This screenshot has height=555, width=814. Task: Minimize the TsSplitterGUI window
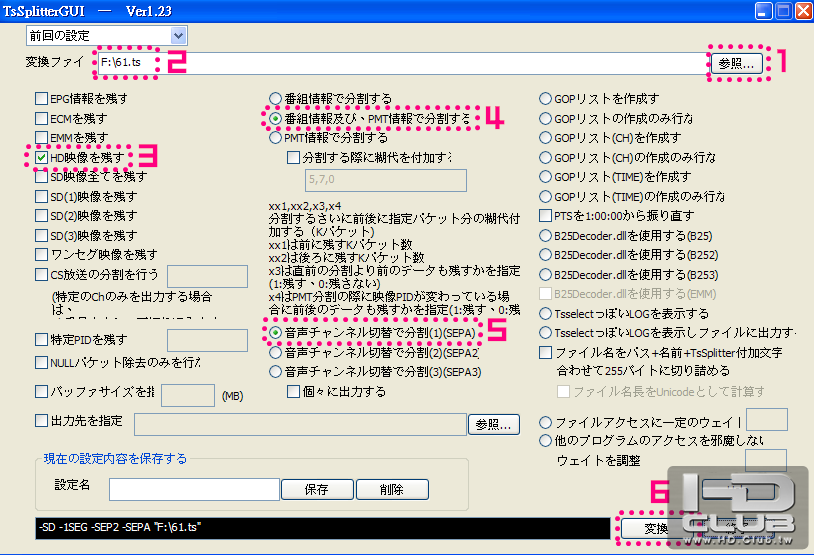[x=763, y=11]
